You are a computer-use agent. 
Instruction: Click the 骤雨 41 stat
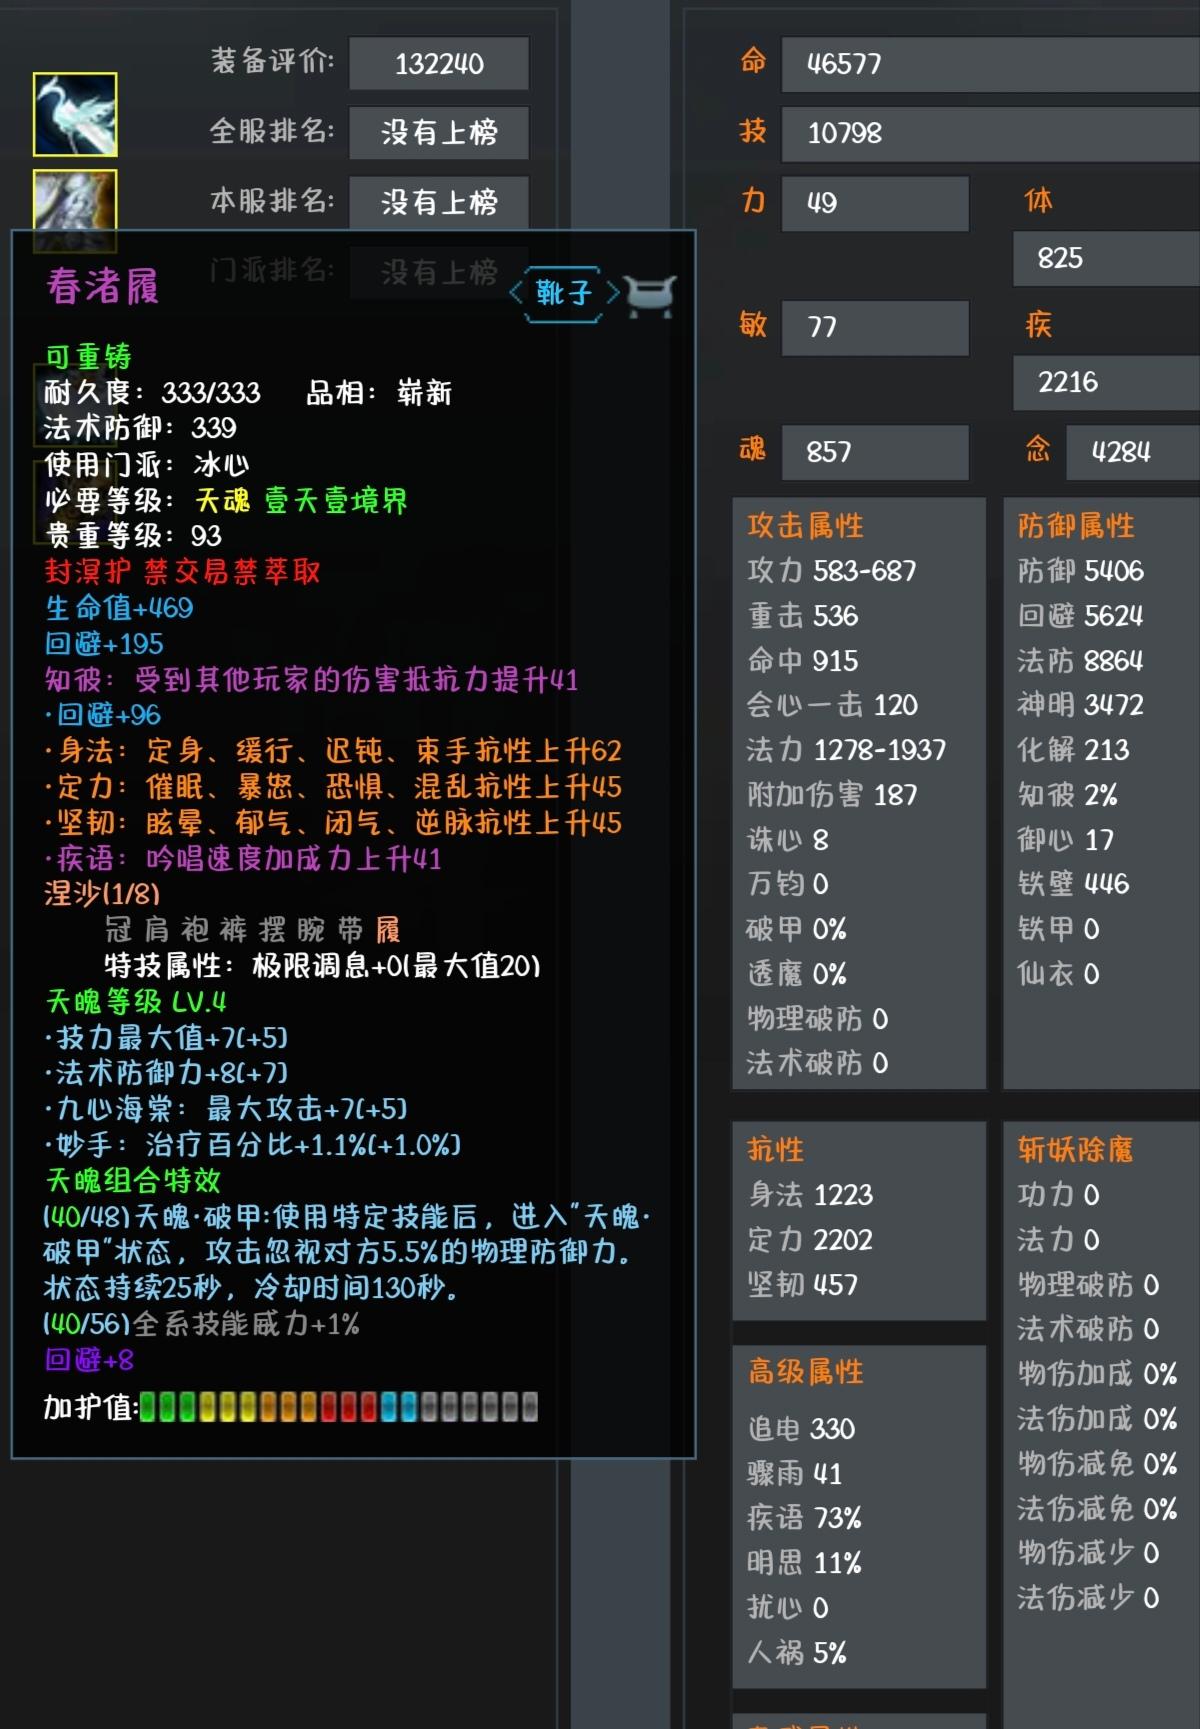click(795, 1474)
